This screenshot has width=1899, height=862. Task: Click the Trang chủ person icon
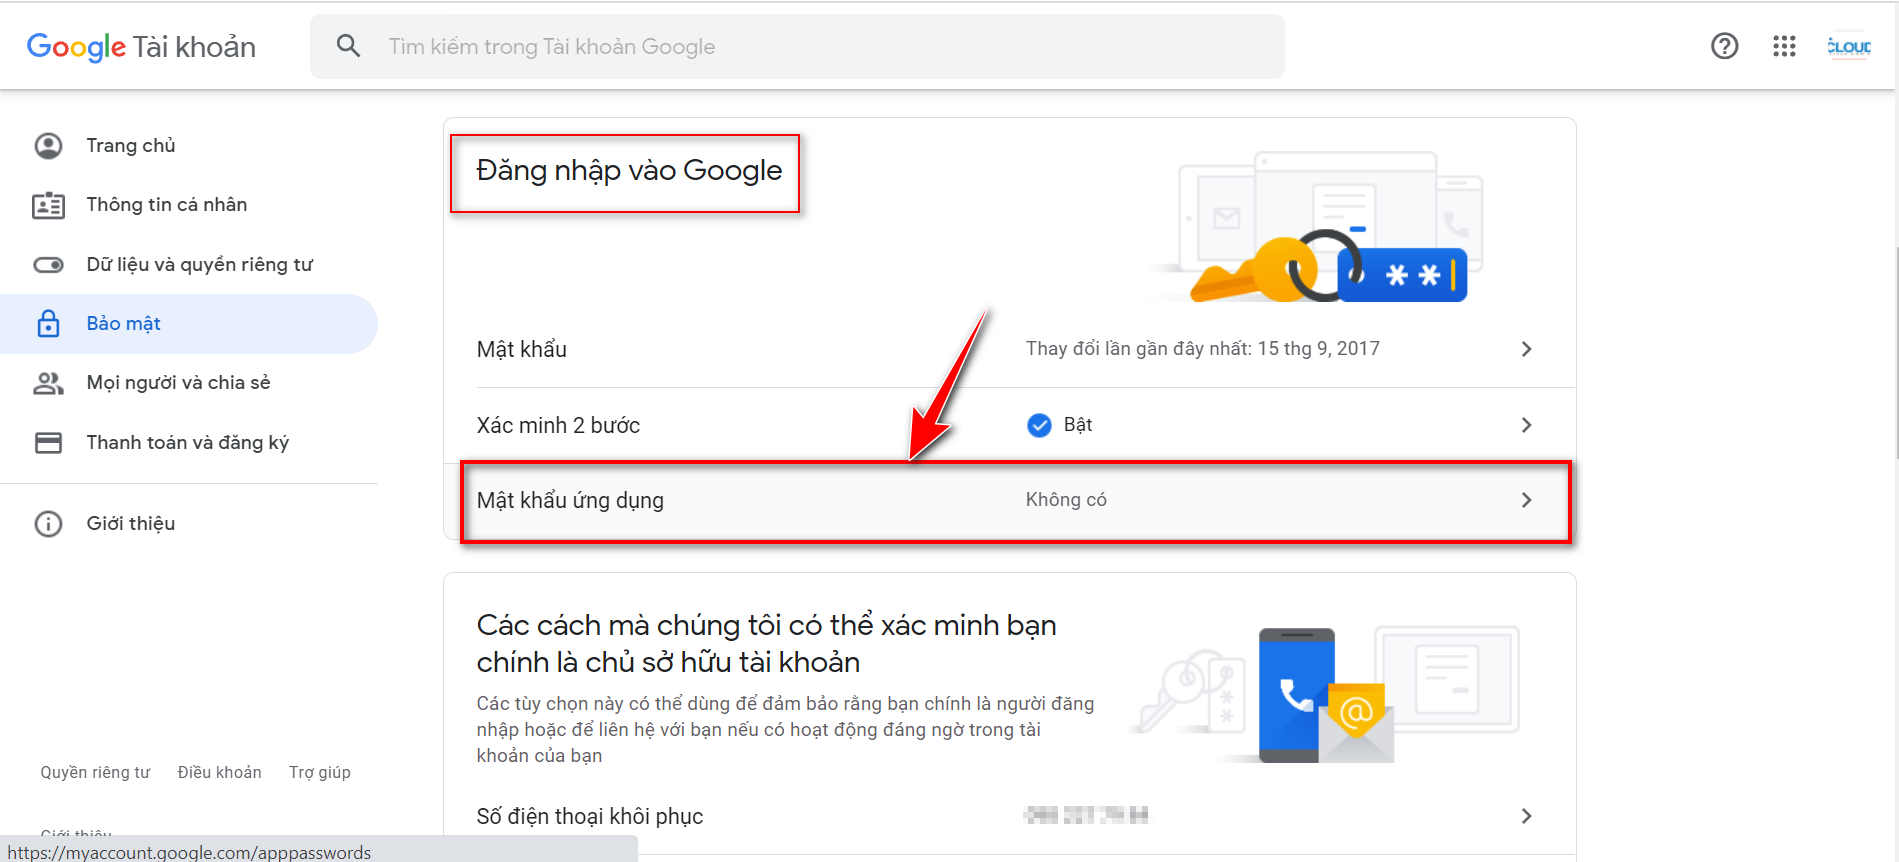pos(48,146)
